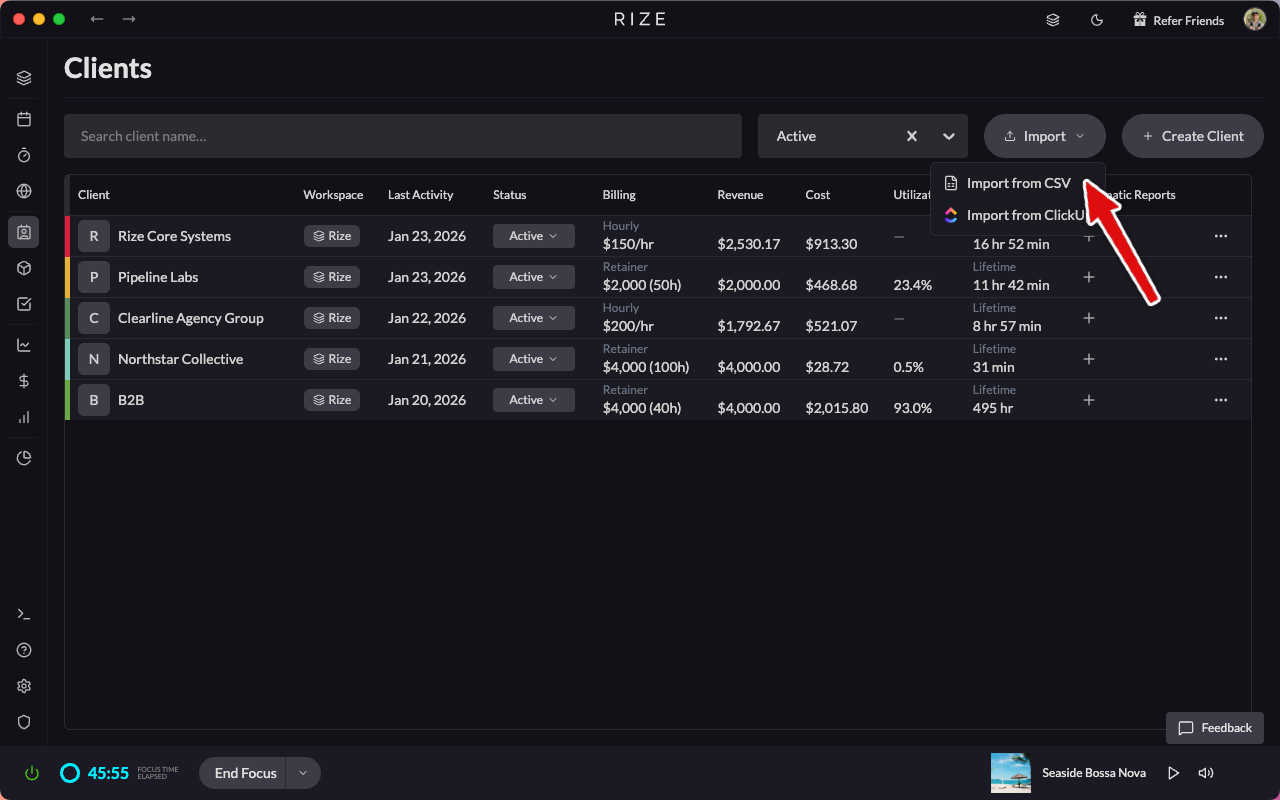Click the globe icon in sidebar
The height and width of the screenshot is (800, 1280).
[x=24, y=191]
